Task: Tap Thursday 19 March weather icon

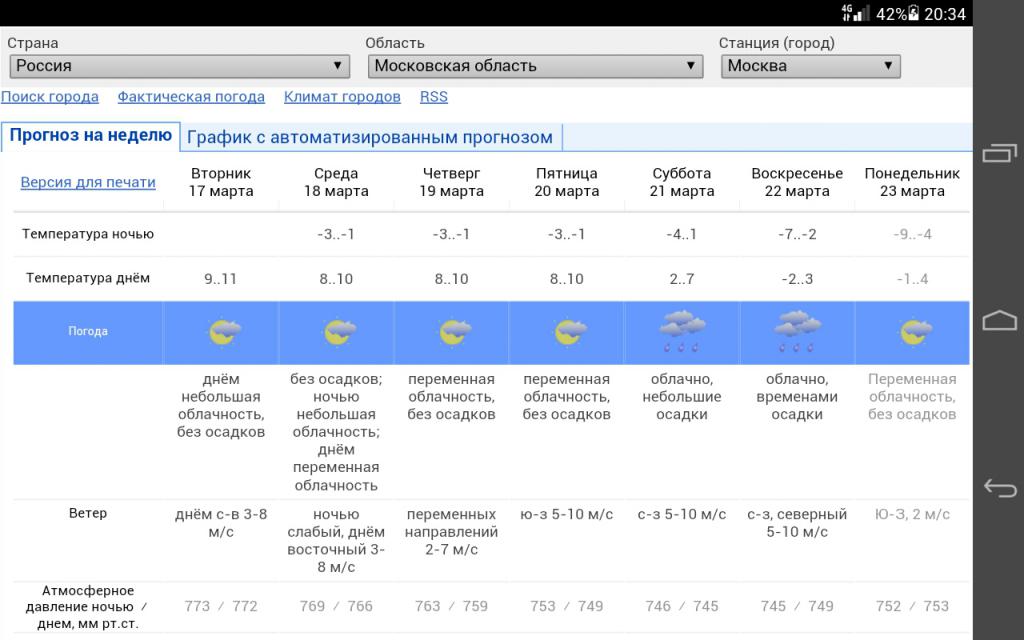Action: point(455,332)
